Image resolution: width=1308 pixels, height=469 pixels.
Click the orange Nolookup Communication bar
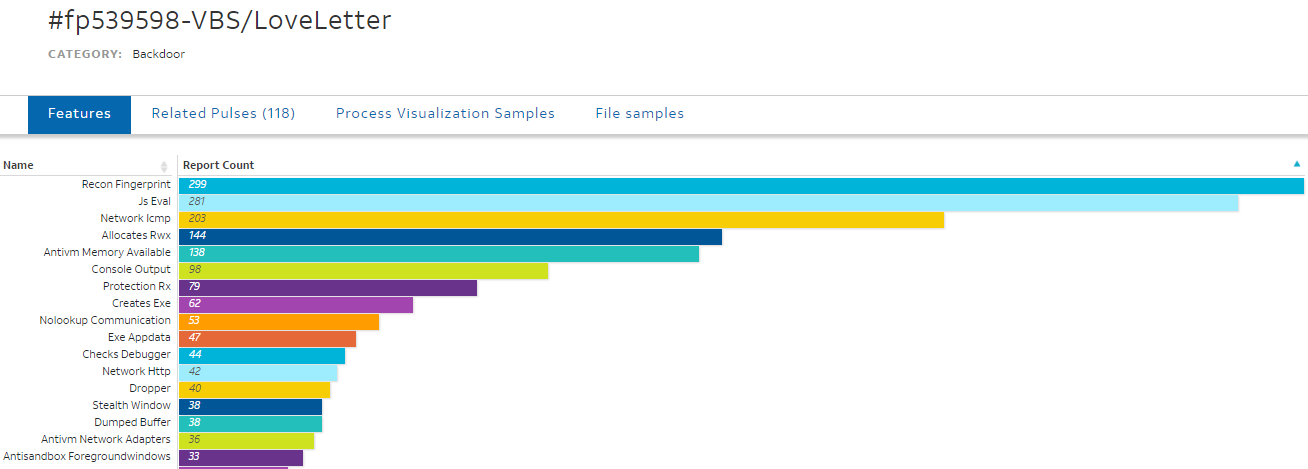278,321
